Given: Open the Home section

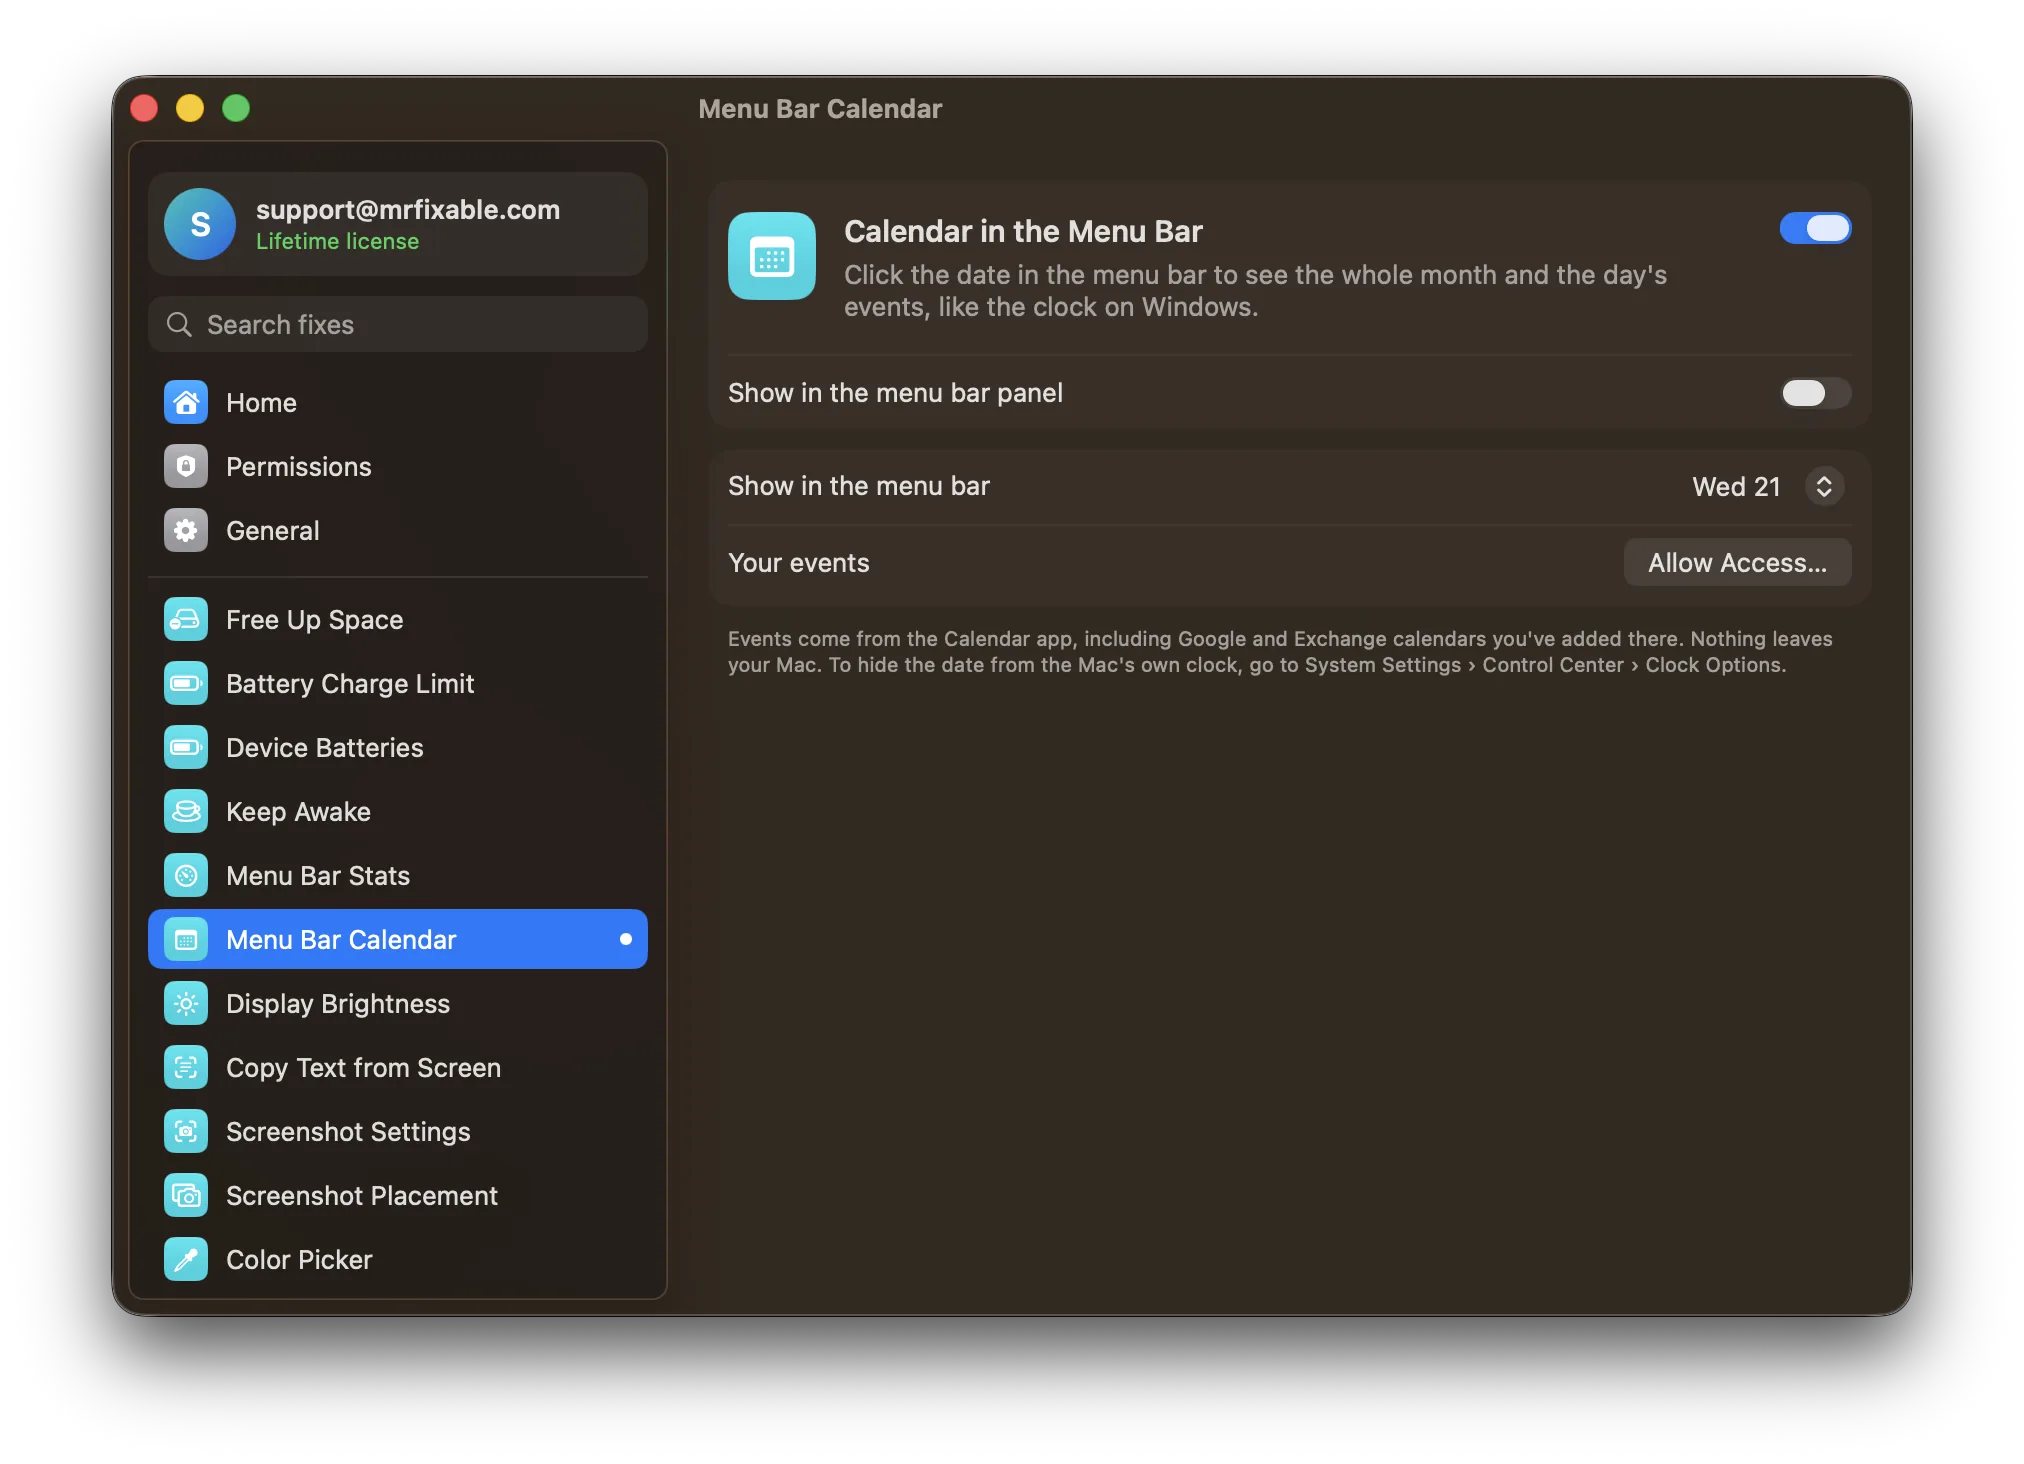Looking at the screenshot, I should [x=398, y=402].
